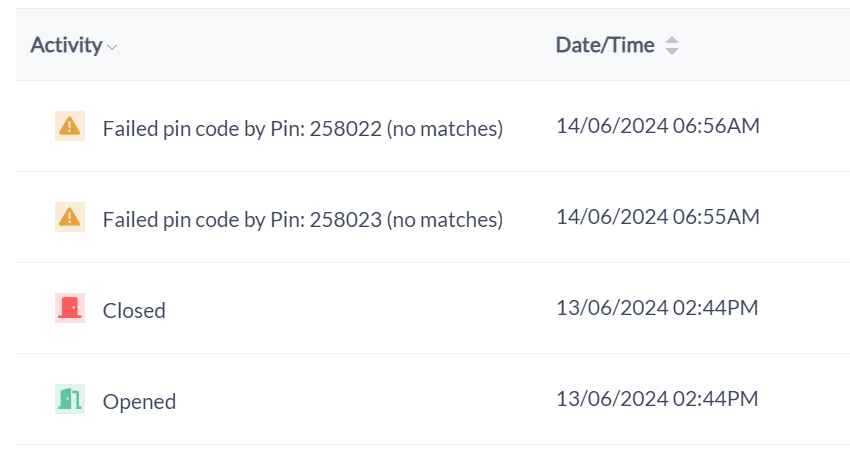This screenshot has height=468, width=850.
Task: Select the Closed activity label
Action: point(134,311)
